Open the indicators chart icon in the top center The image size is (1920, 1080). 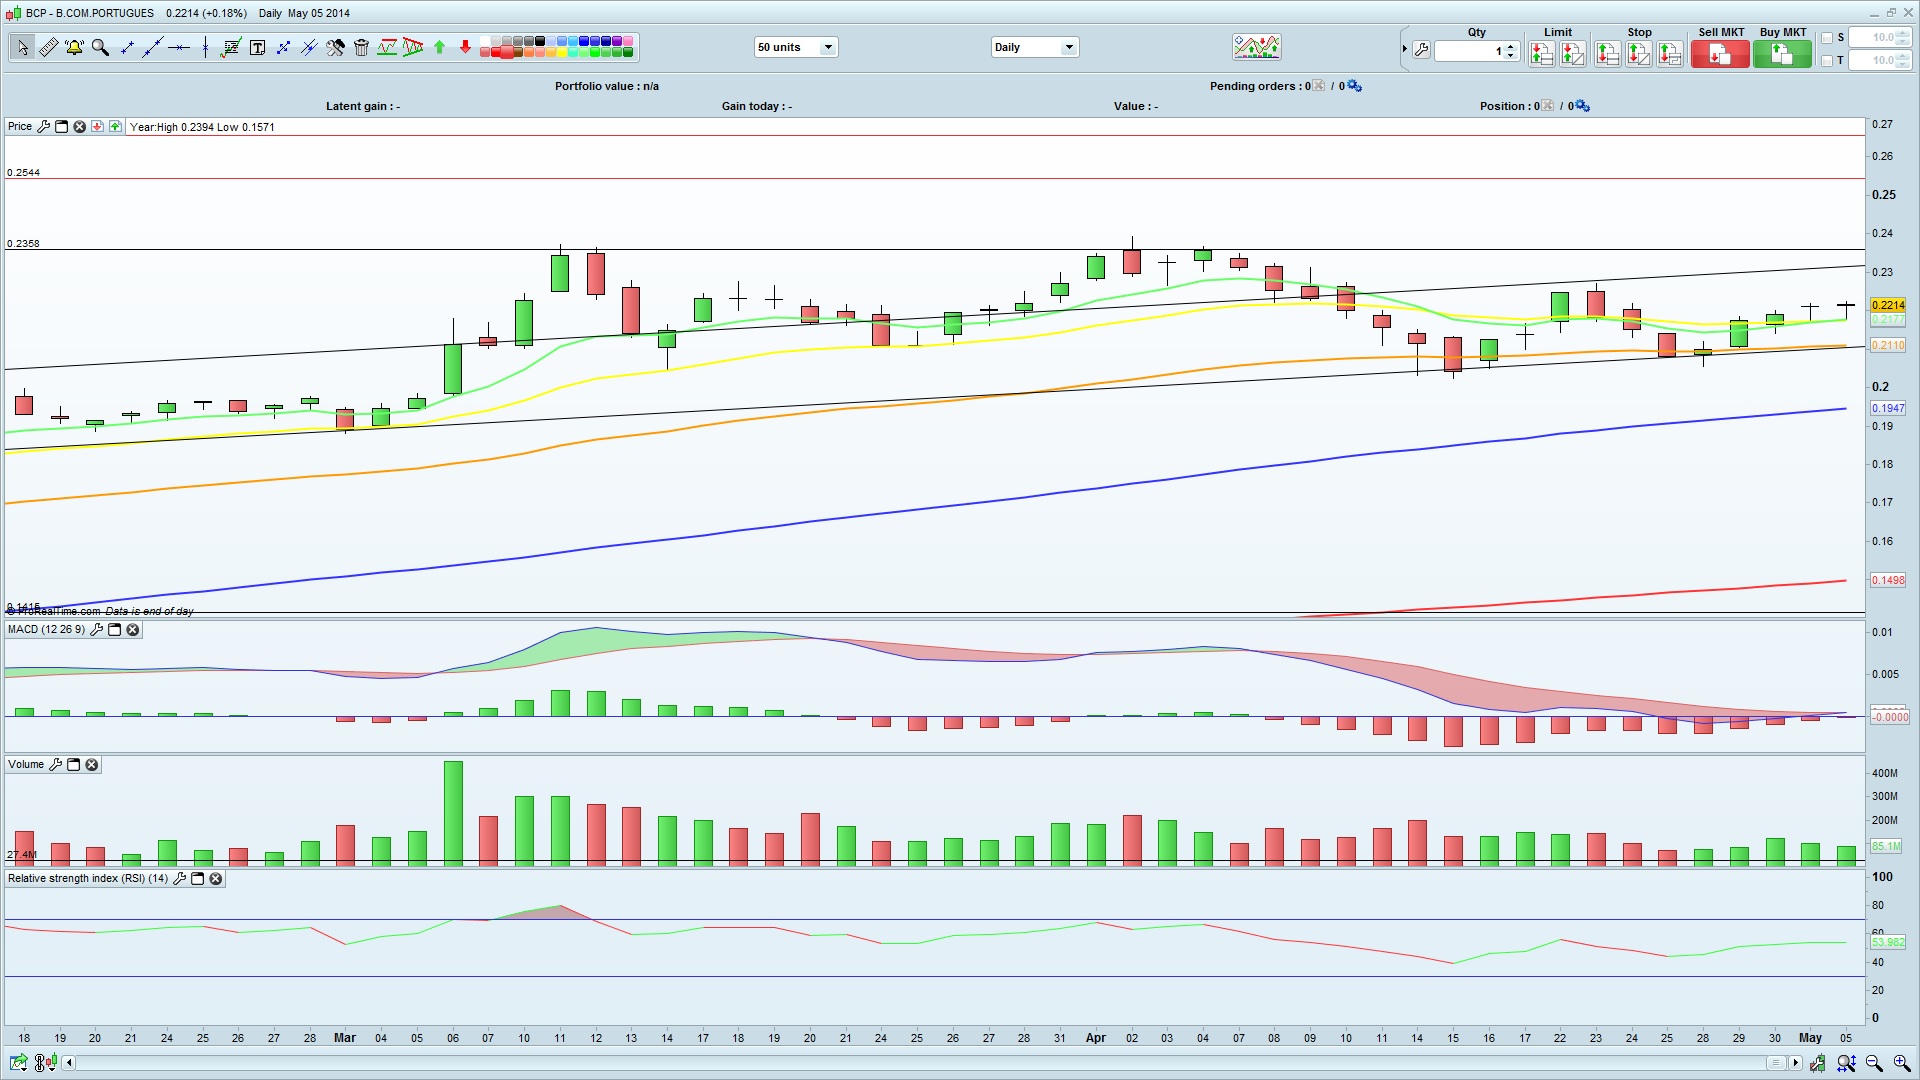click(1256, 47)
